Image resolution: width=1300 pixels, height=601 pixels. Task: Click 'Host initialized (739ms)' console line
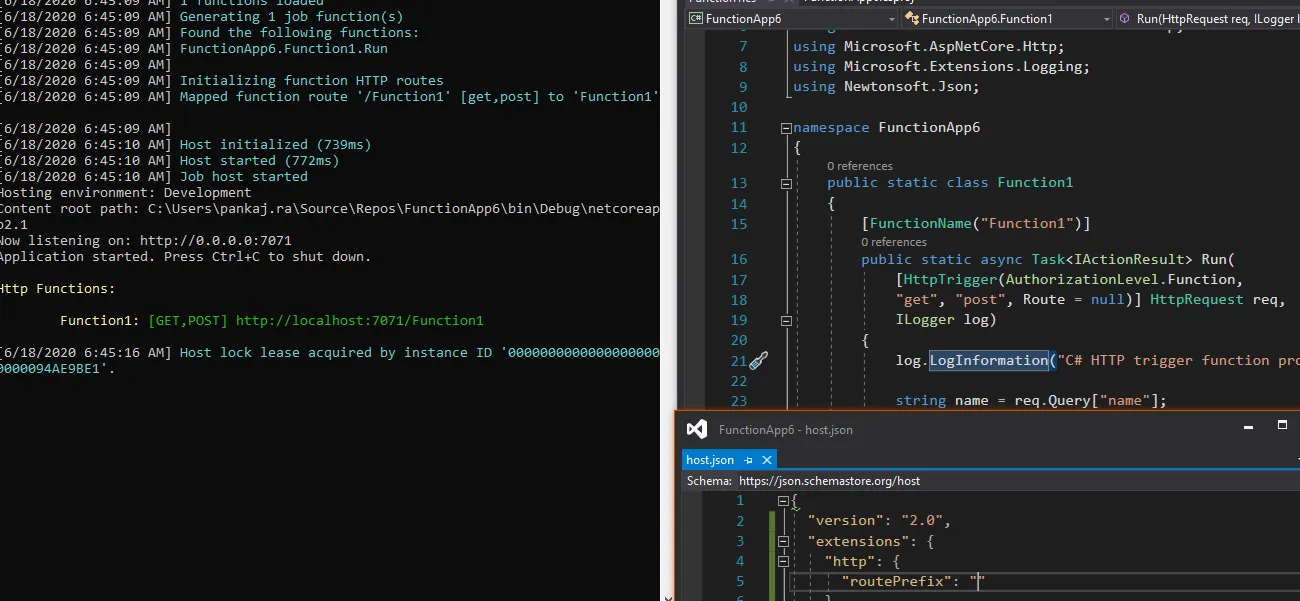(x=275, y=145)
